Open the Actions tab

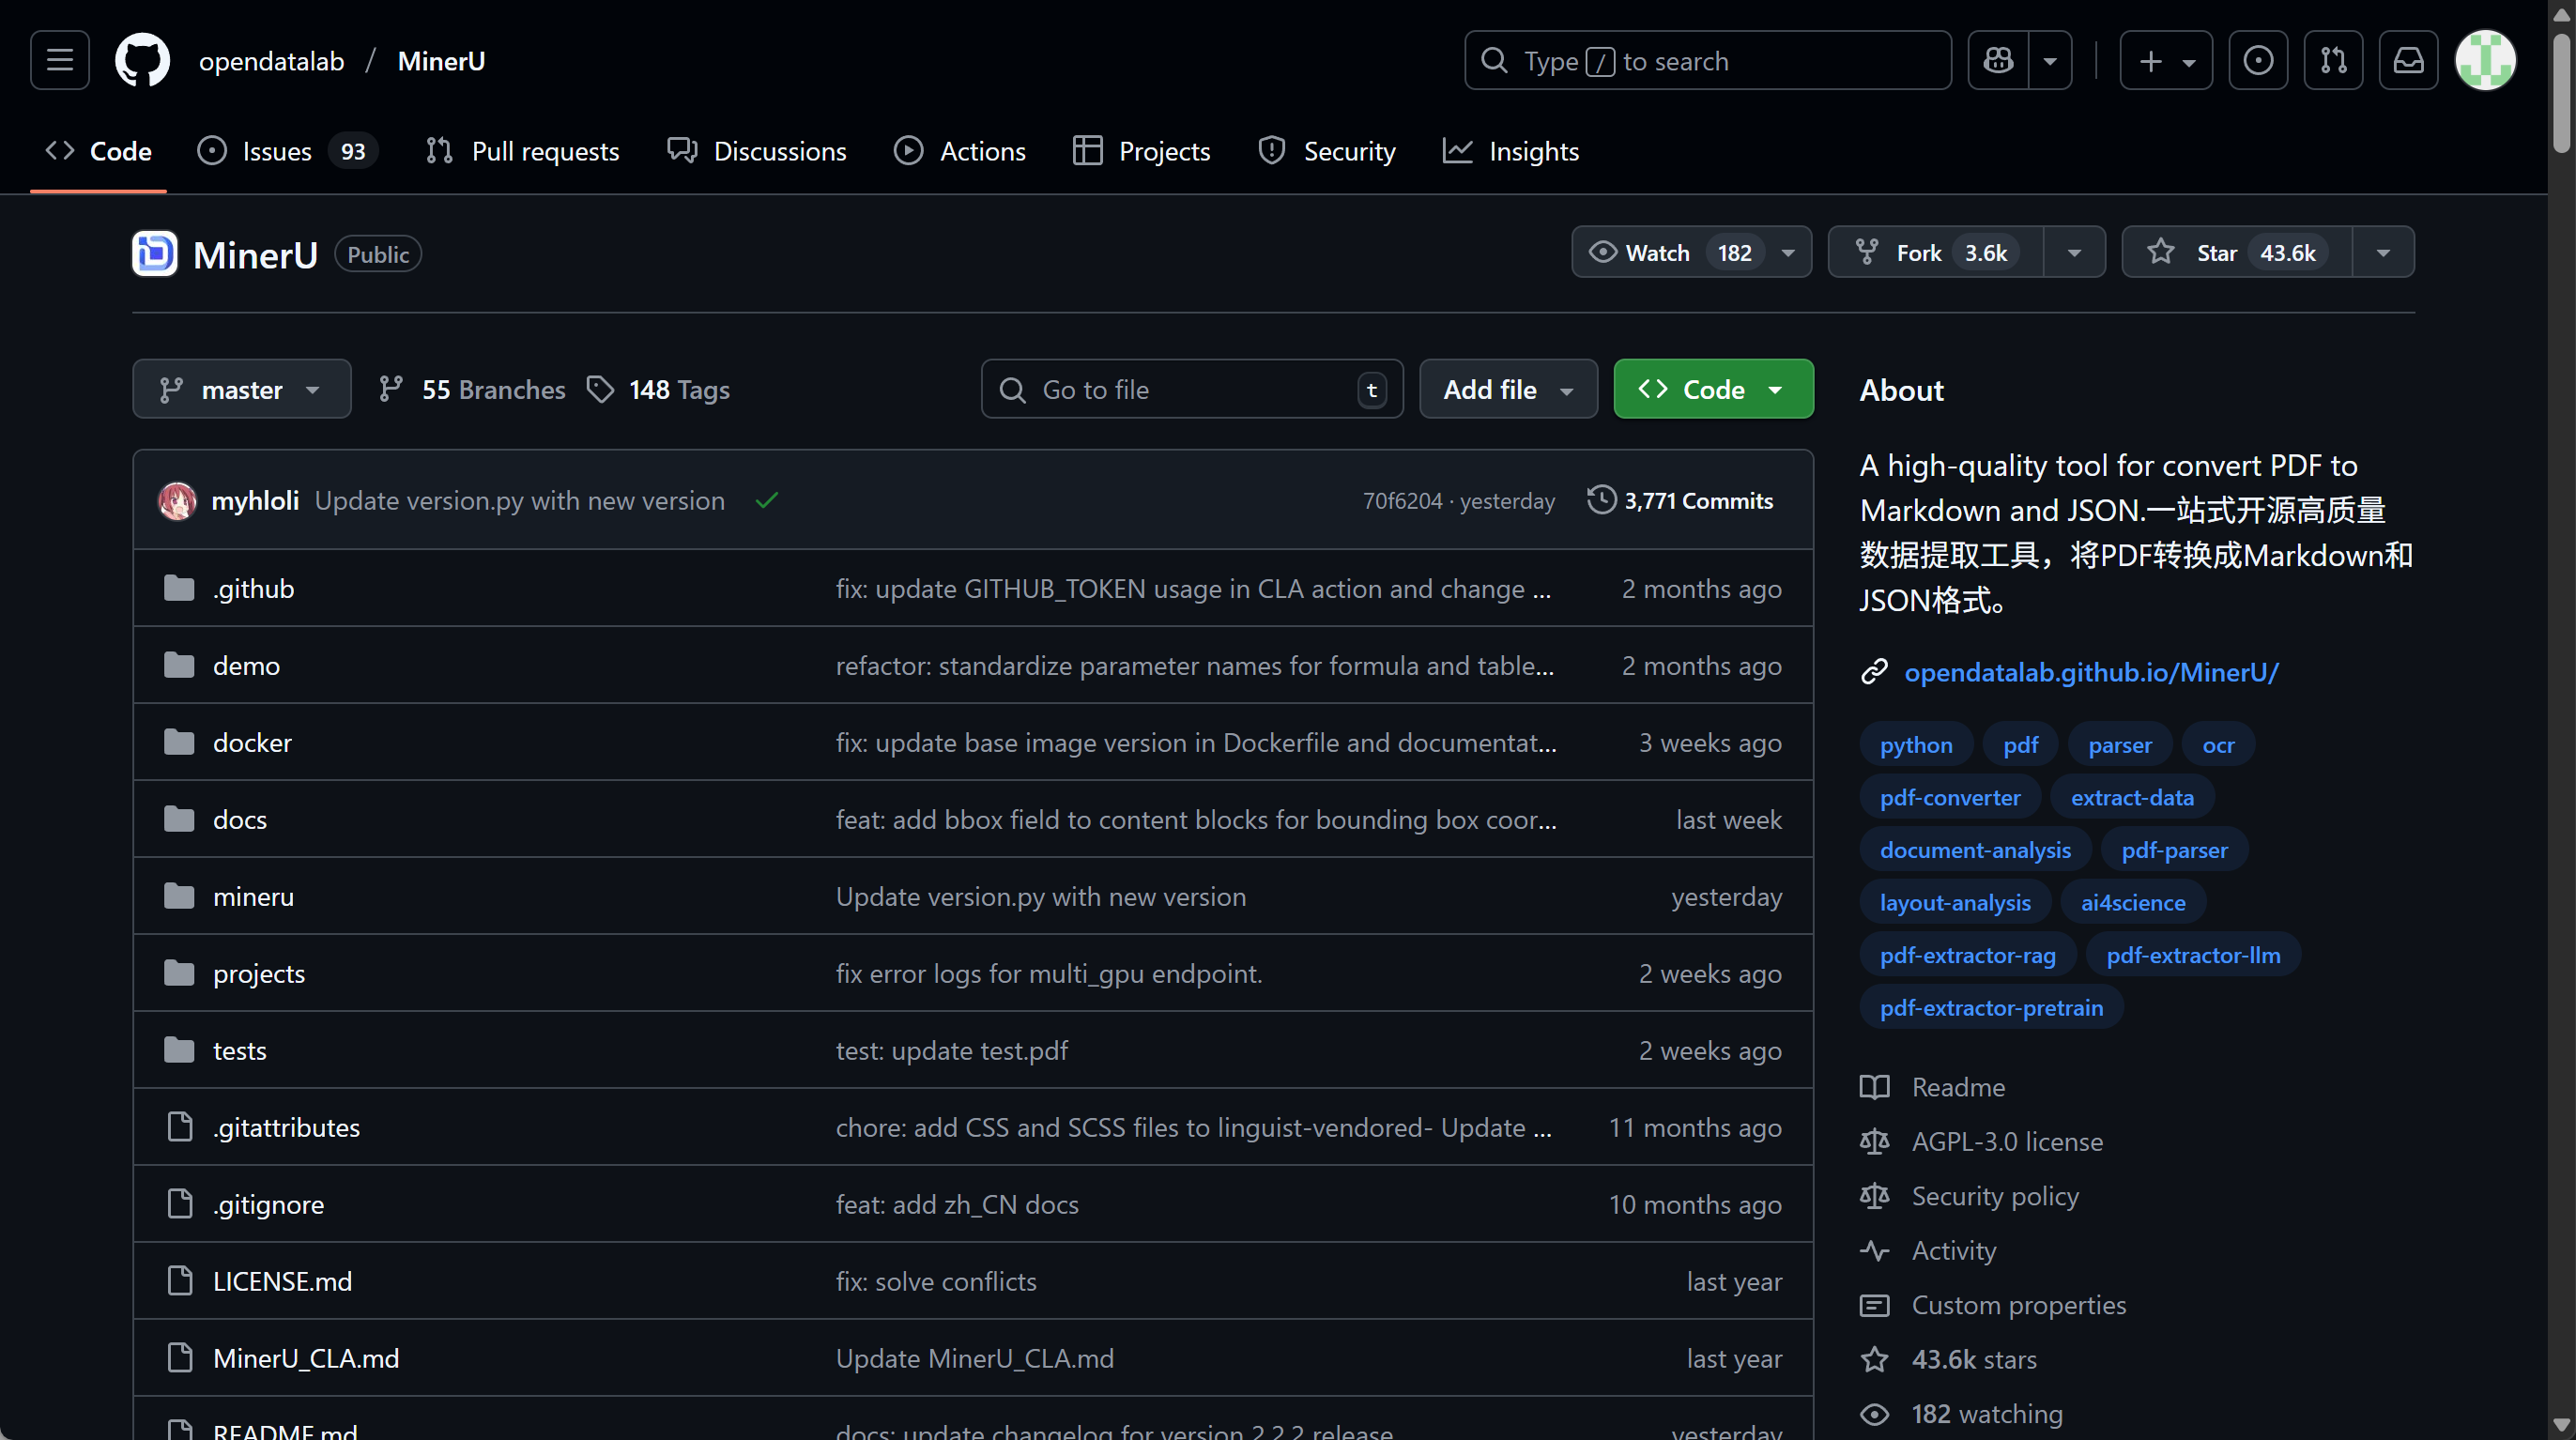click(x=960, y=151)
